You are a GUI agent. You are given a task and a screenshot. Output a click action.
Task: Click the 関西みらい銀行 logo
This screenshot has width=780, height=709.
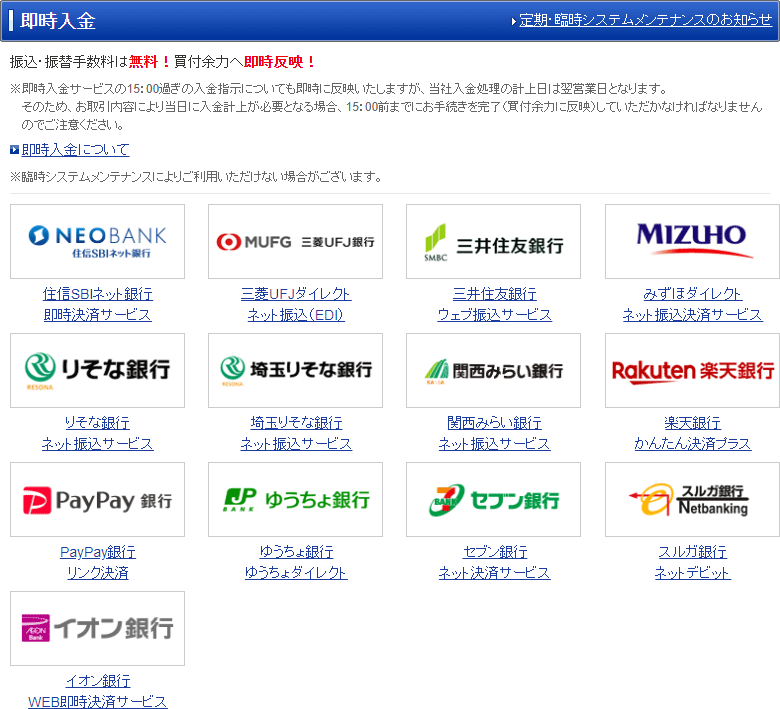(493, 371)
